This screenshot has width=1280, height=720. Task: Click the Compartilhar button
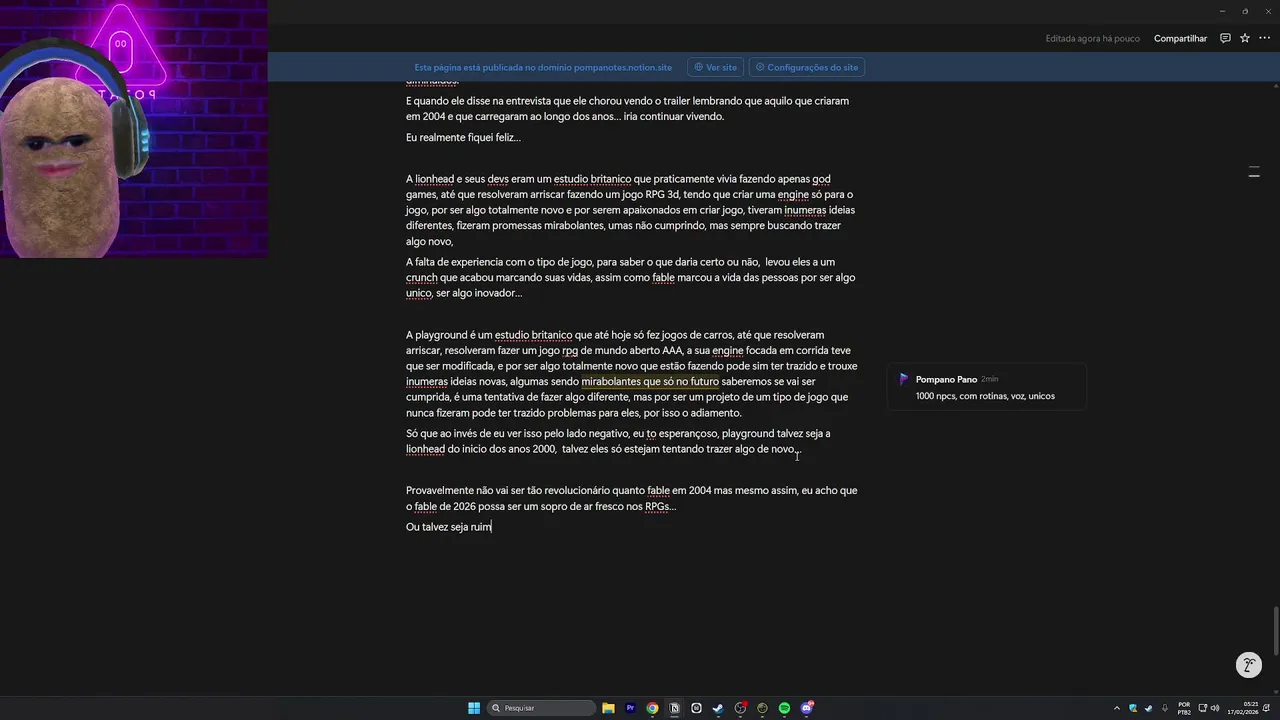coord(1180,38)
